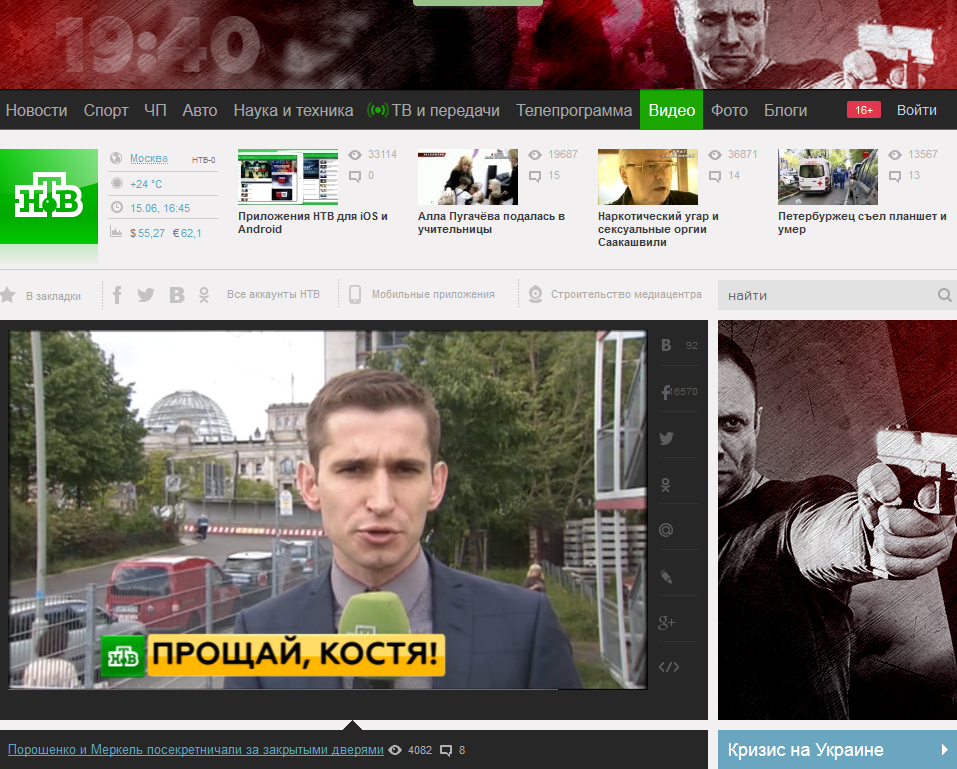Open NTV Twitter account icon in toolbar
Viewport: 957px width, 769px height.
point(146,295)
